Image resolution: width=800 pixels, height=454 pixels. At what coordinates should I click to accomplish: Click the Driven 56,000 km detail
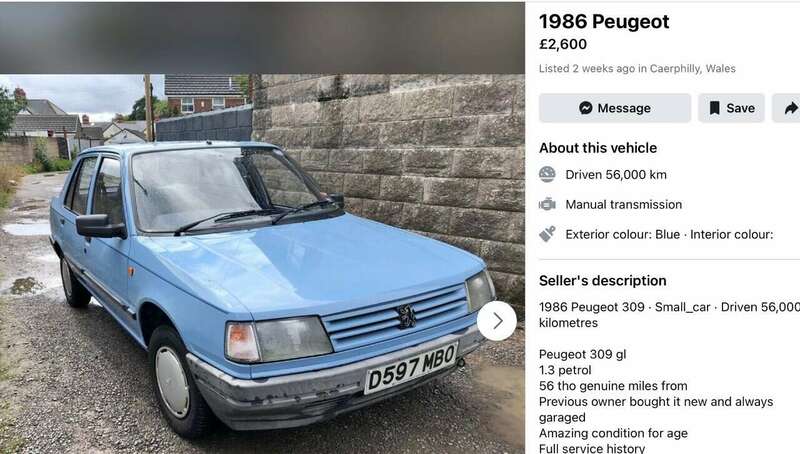(616, 174)
